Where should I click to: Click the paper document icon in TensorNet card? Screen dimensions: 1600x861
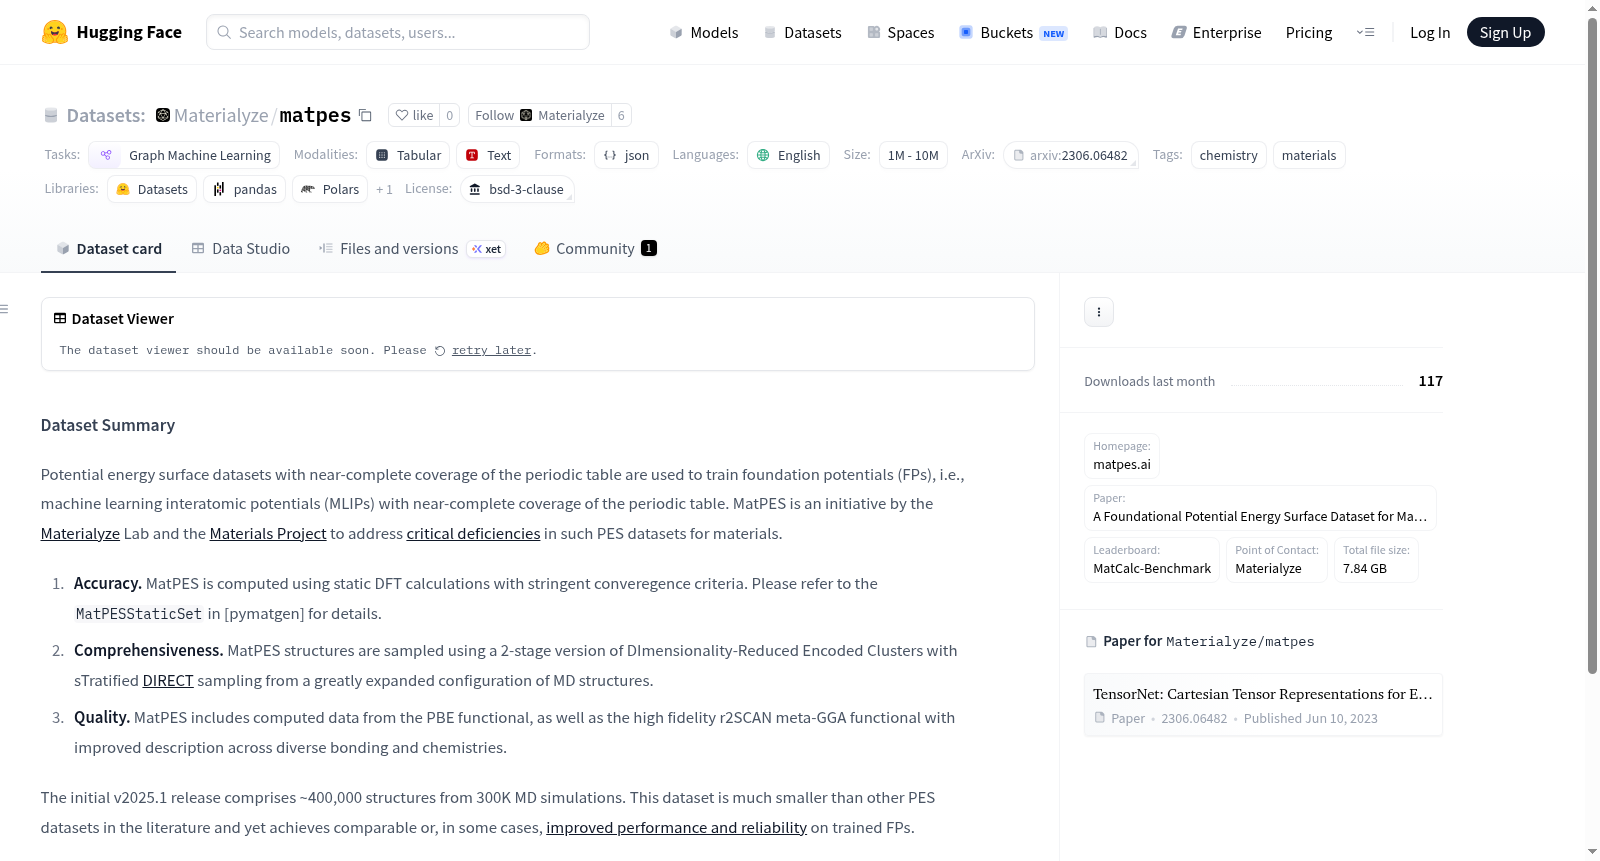pos(1100,718)
